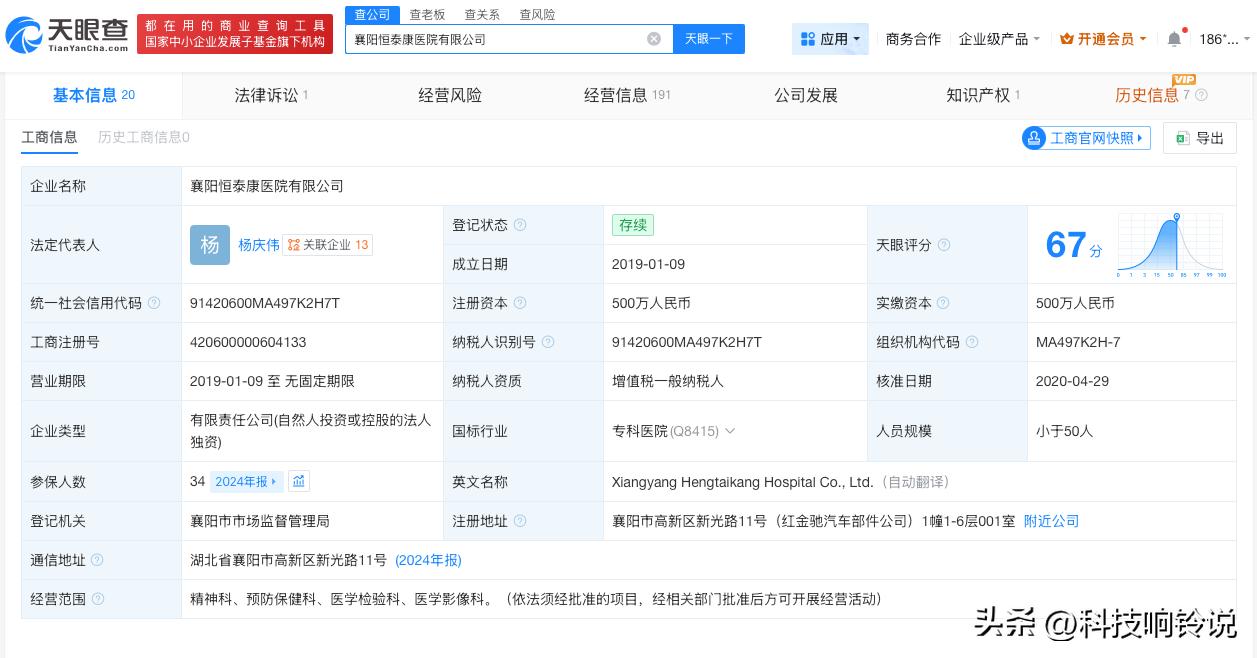Click the 天眼评分 score chart thumbnail
This screenshot has width=1257, height=658.
pos(1170,245)
